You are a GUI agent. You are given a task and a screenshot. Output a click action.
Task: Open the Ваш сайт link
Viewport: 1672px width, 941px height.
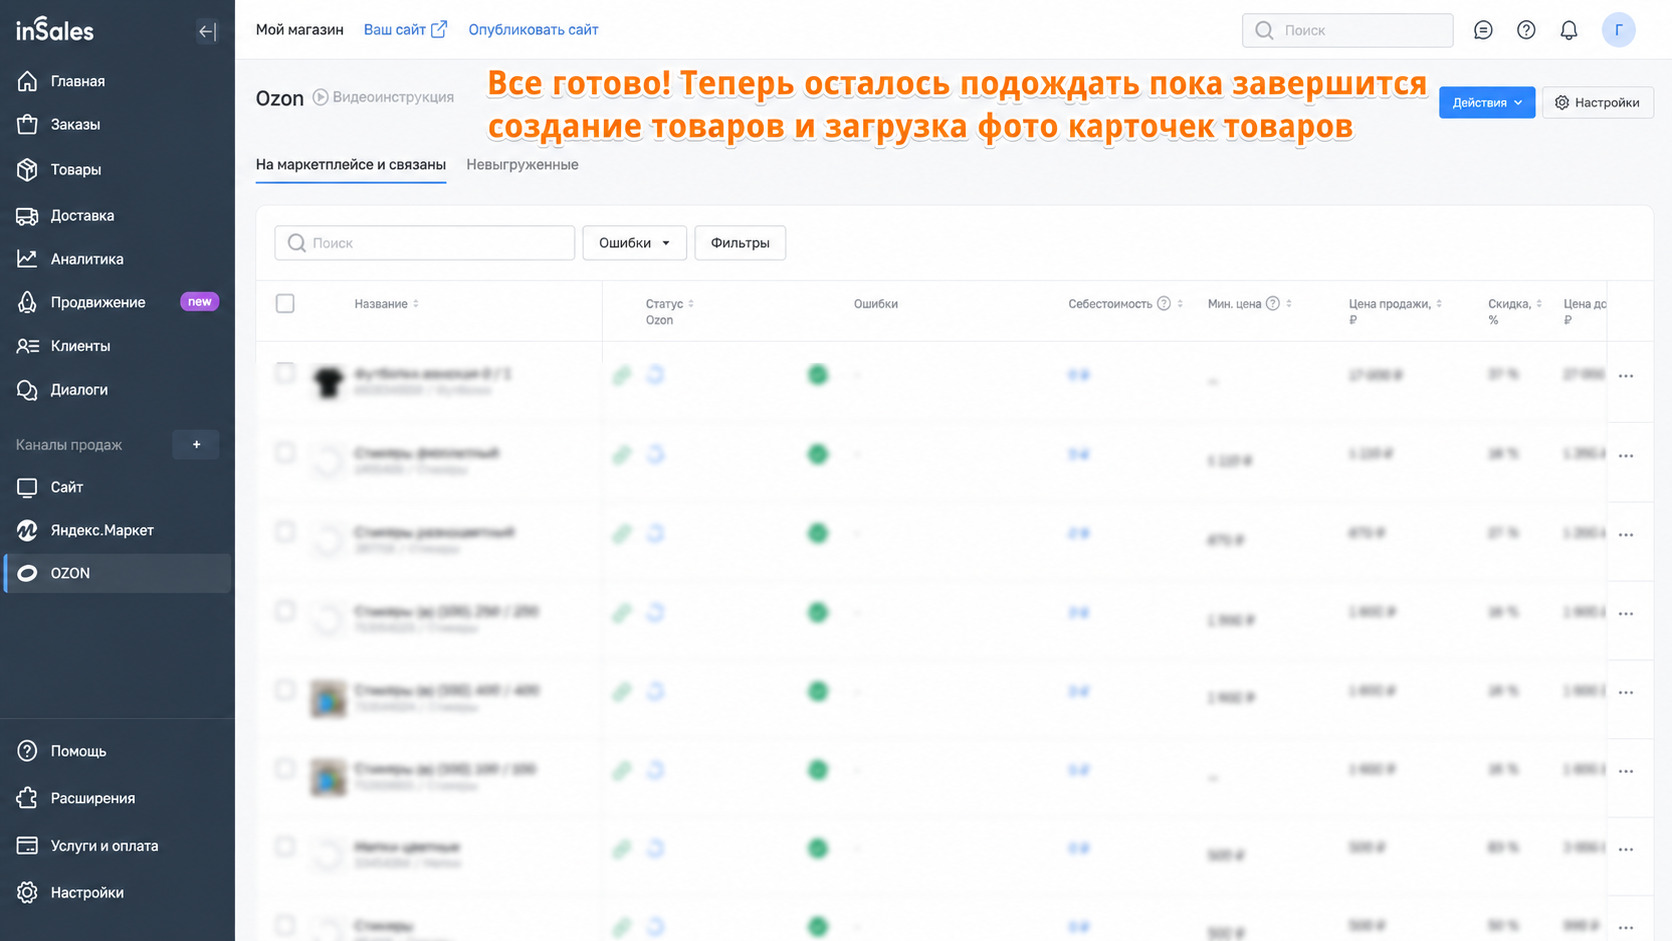pyautogui.click(x=405, y=30)
